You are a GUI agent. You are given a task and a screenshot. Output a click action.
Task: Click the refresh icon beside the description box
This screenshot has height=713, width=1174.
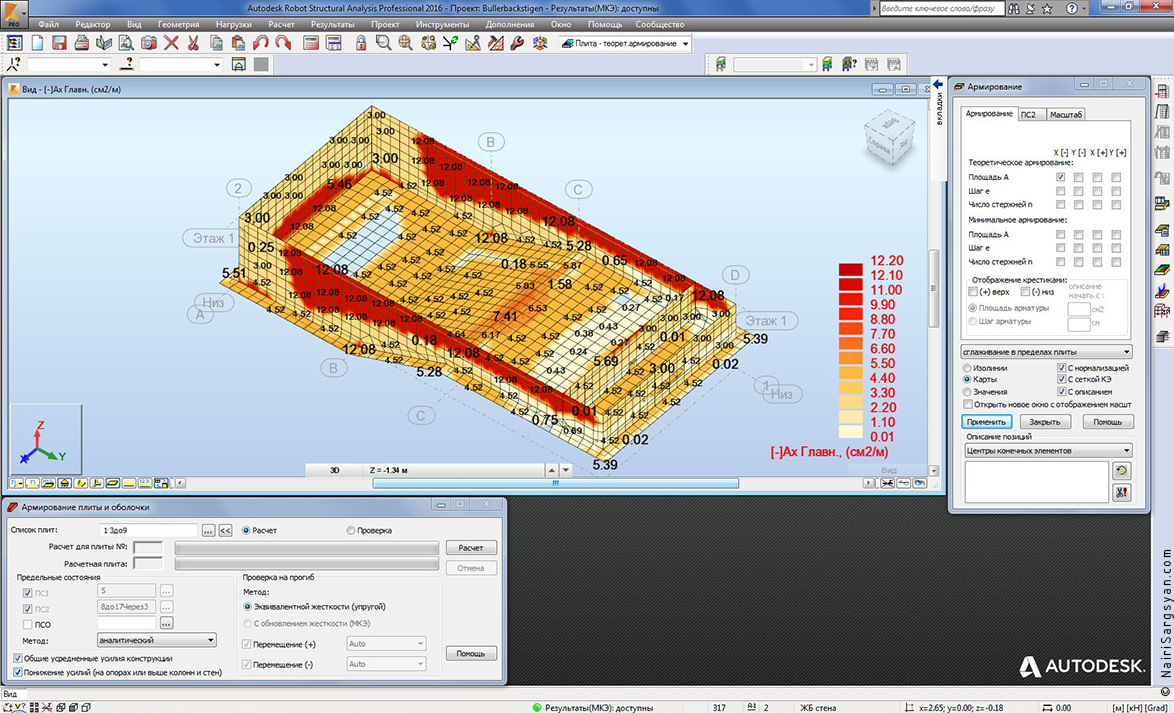tap(1121, 471)
